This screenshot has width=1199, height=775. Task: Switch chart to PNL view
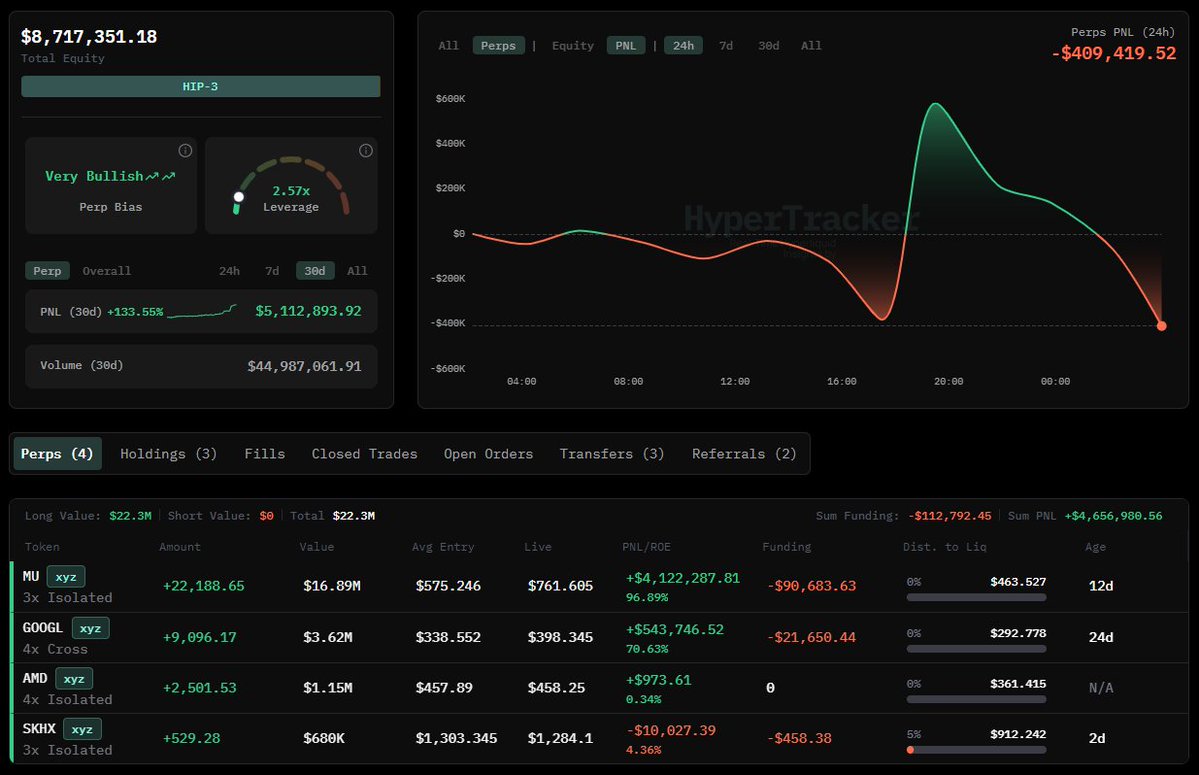click(625, 46)
